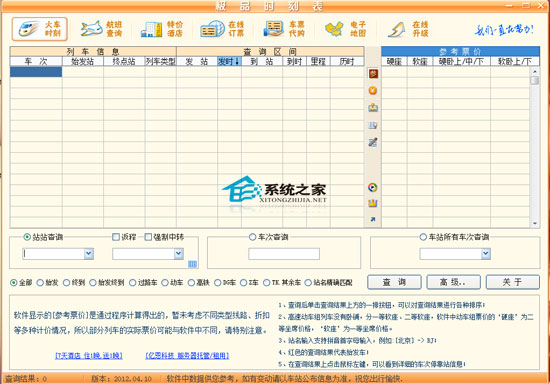Click the red seal icon in side strip
The height and width of the screenshot is (384, 550).
(373, 74)
